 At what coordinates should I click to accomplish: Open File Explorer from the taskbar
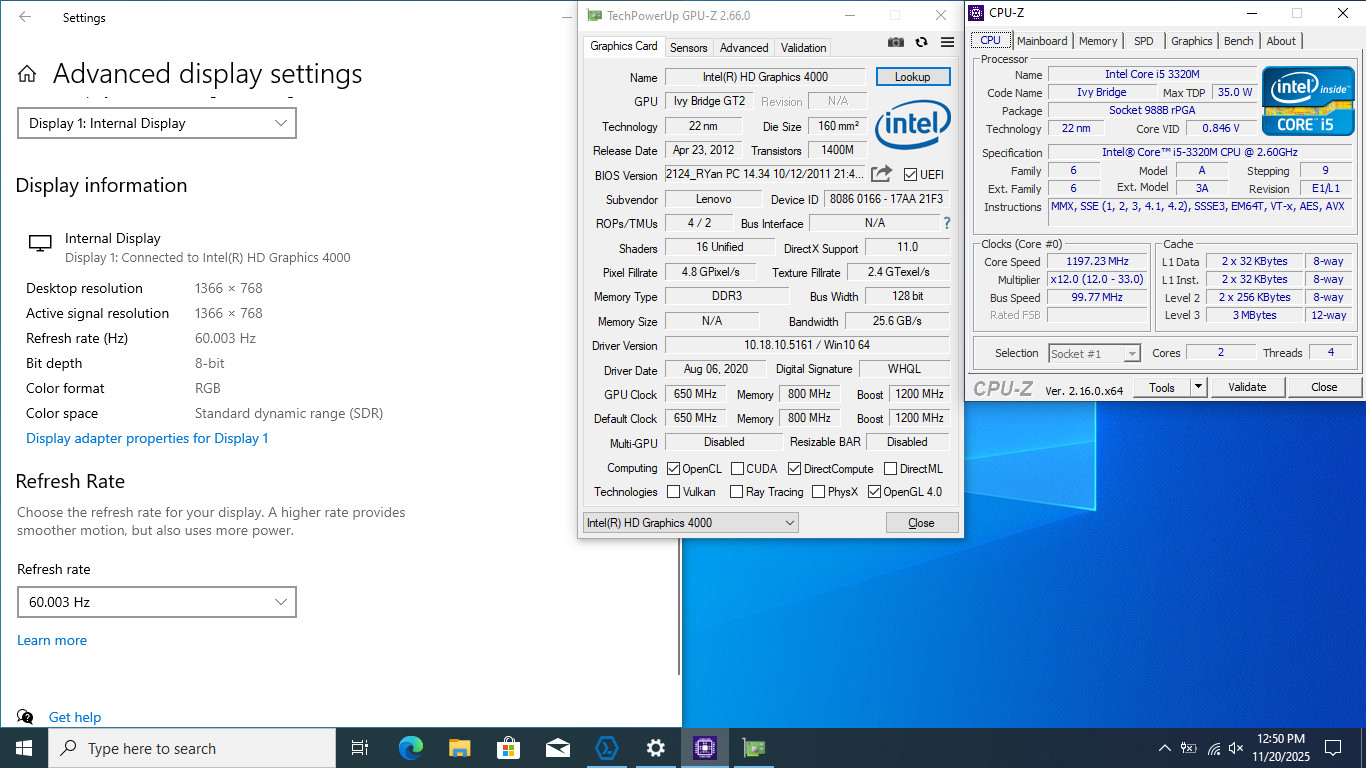(459, 748)
